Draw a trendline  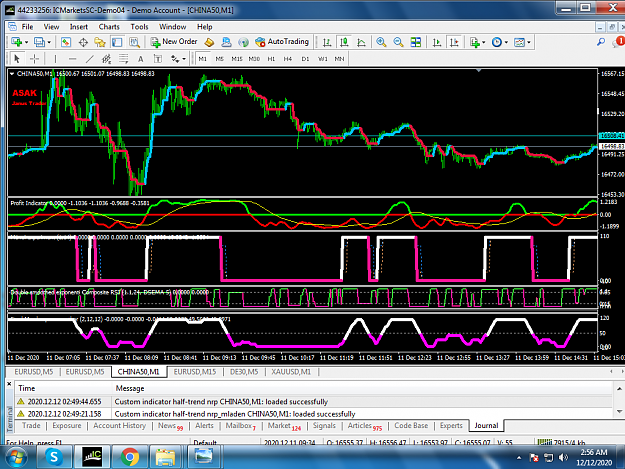[x=90, y=59]
